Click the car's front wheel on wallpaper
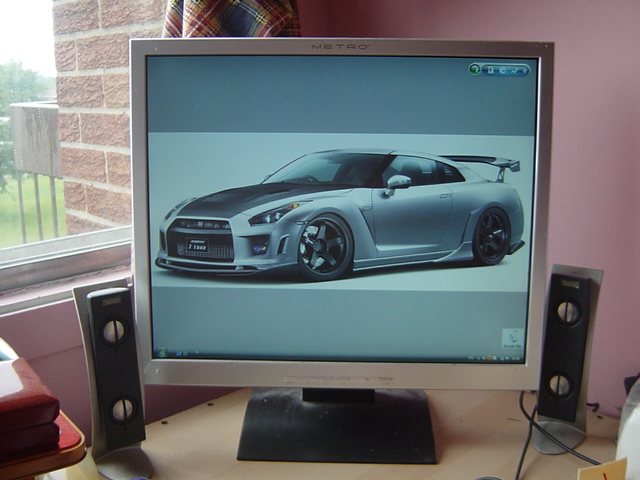Viewport: 640px width, 480px height. [324, 247]
